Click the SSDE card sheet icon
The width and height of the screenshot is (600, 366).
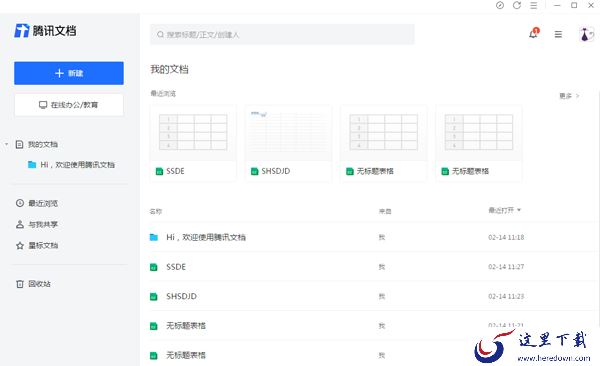coord(159,172)
